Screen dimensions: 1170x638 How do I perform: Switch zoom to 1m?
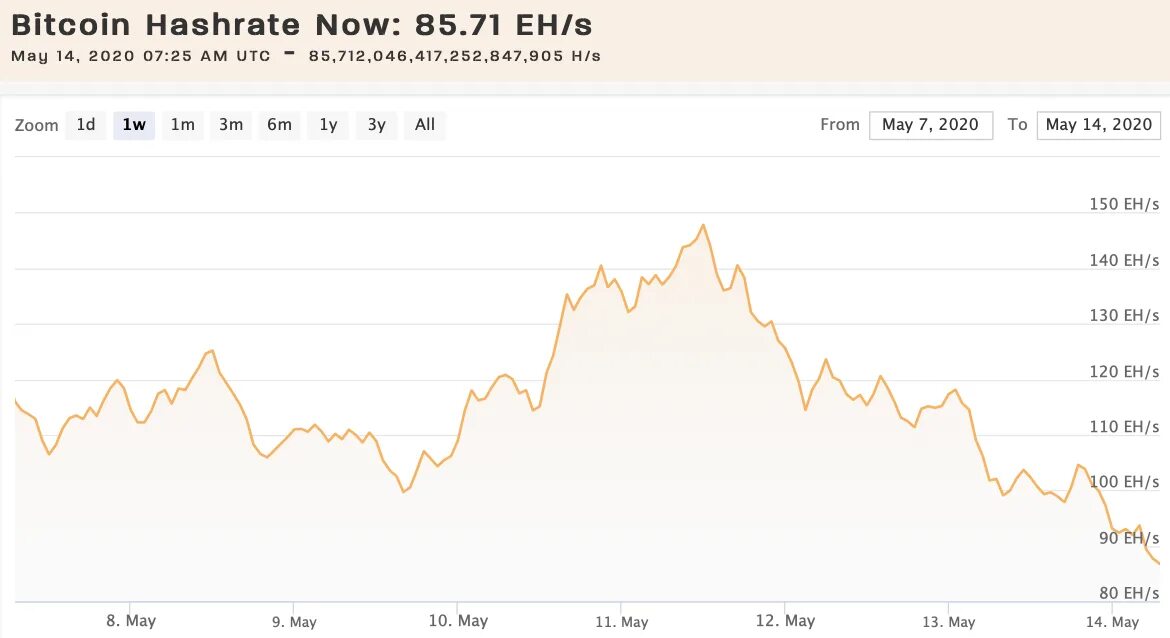point(183,125)
